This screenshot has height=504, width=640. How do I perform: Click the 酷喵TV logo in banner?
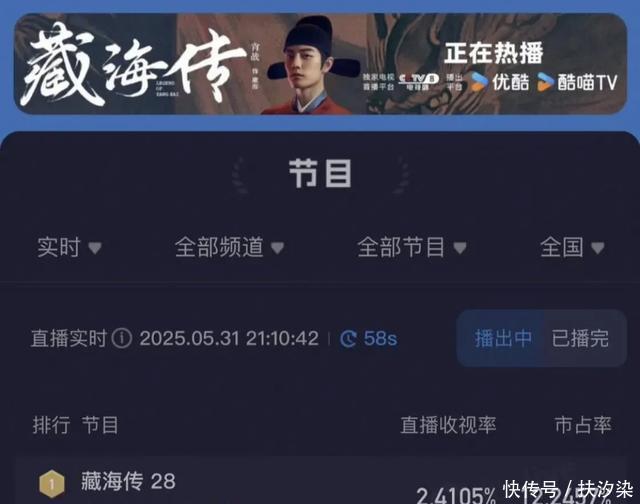pyautogui.click(x=577, y=82)
